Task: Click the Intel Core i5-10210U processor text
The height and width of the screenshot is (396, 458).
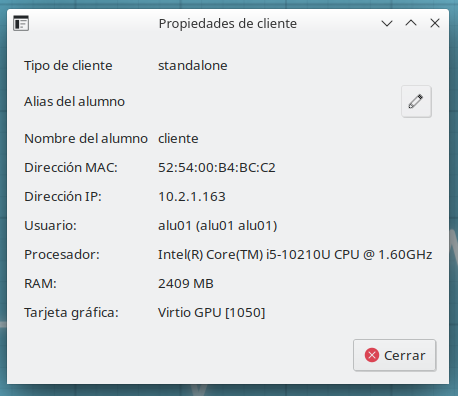Action: pyautogui.click(x=295, y=255)
